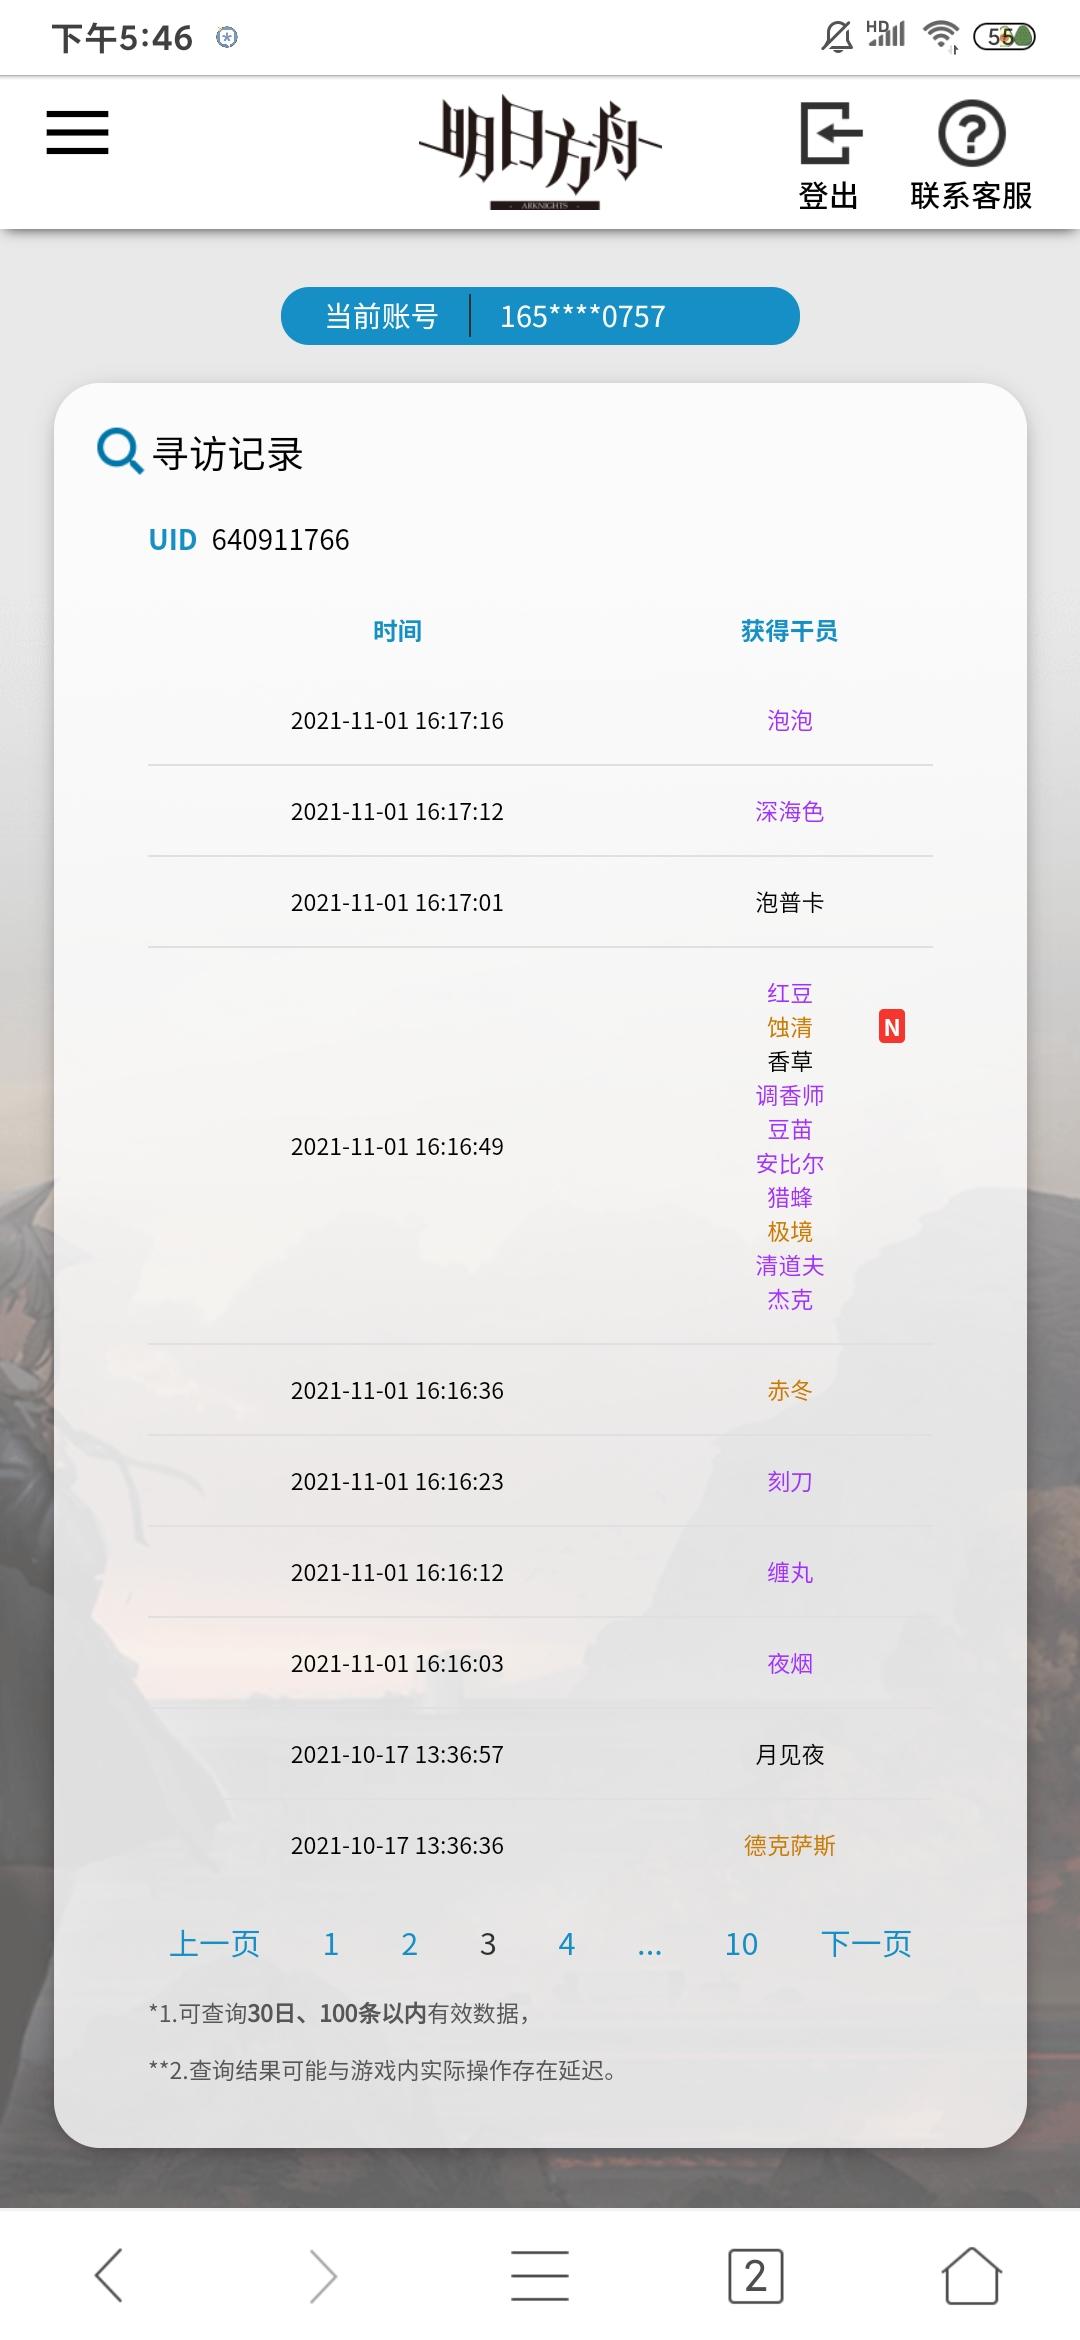Jump to page 2 of records

(409, 1944)
